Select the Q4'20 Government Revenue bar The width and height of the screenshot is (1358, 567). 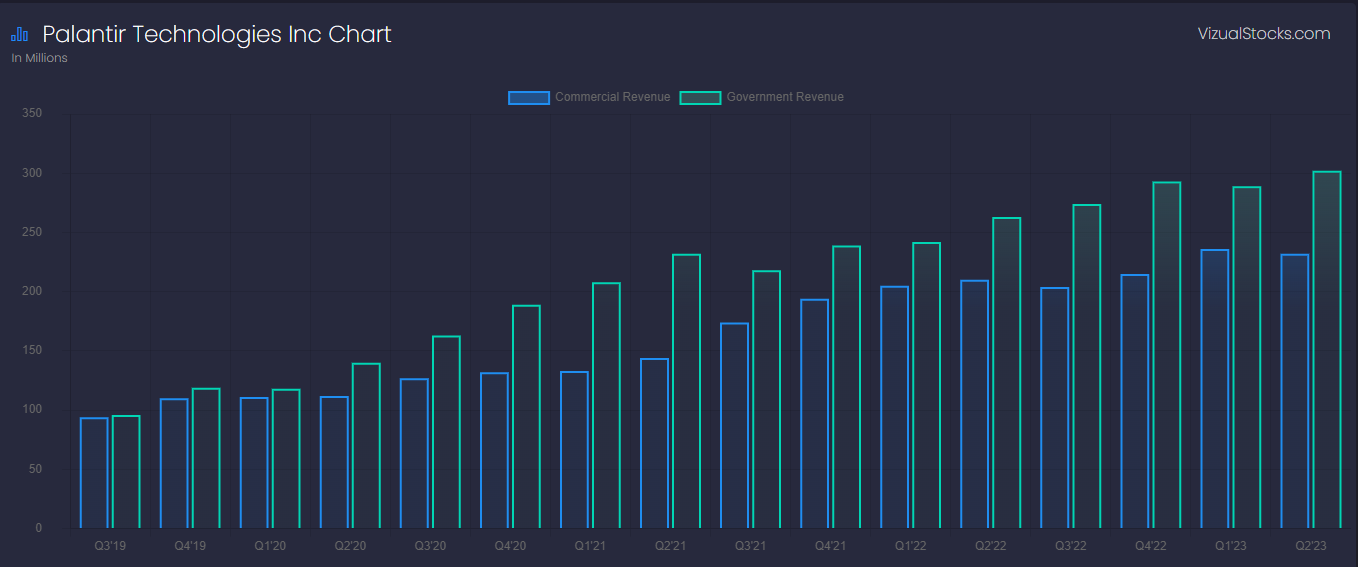pyautogui.click(x=526, y=417)
